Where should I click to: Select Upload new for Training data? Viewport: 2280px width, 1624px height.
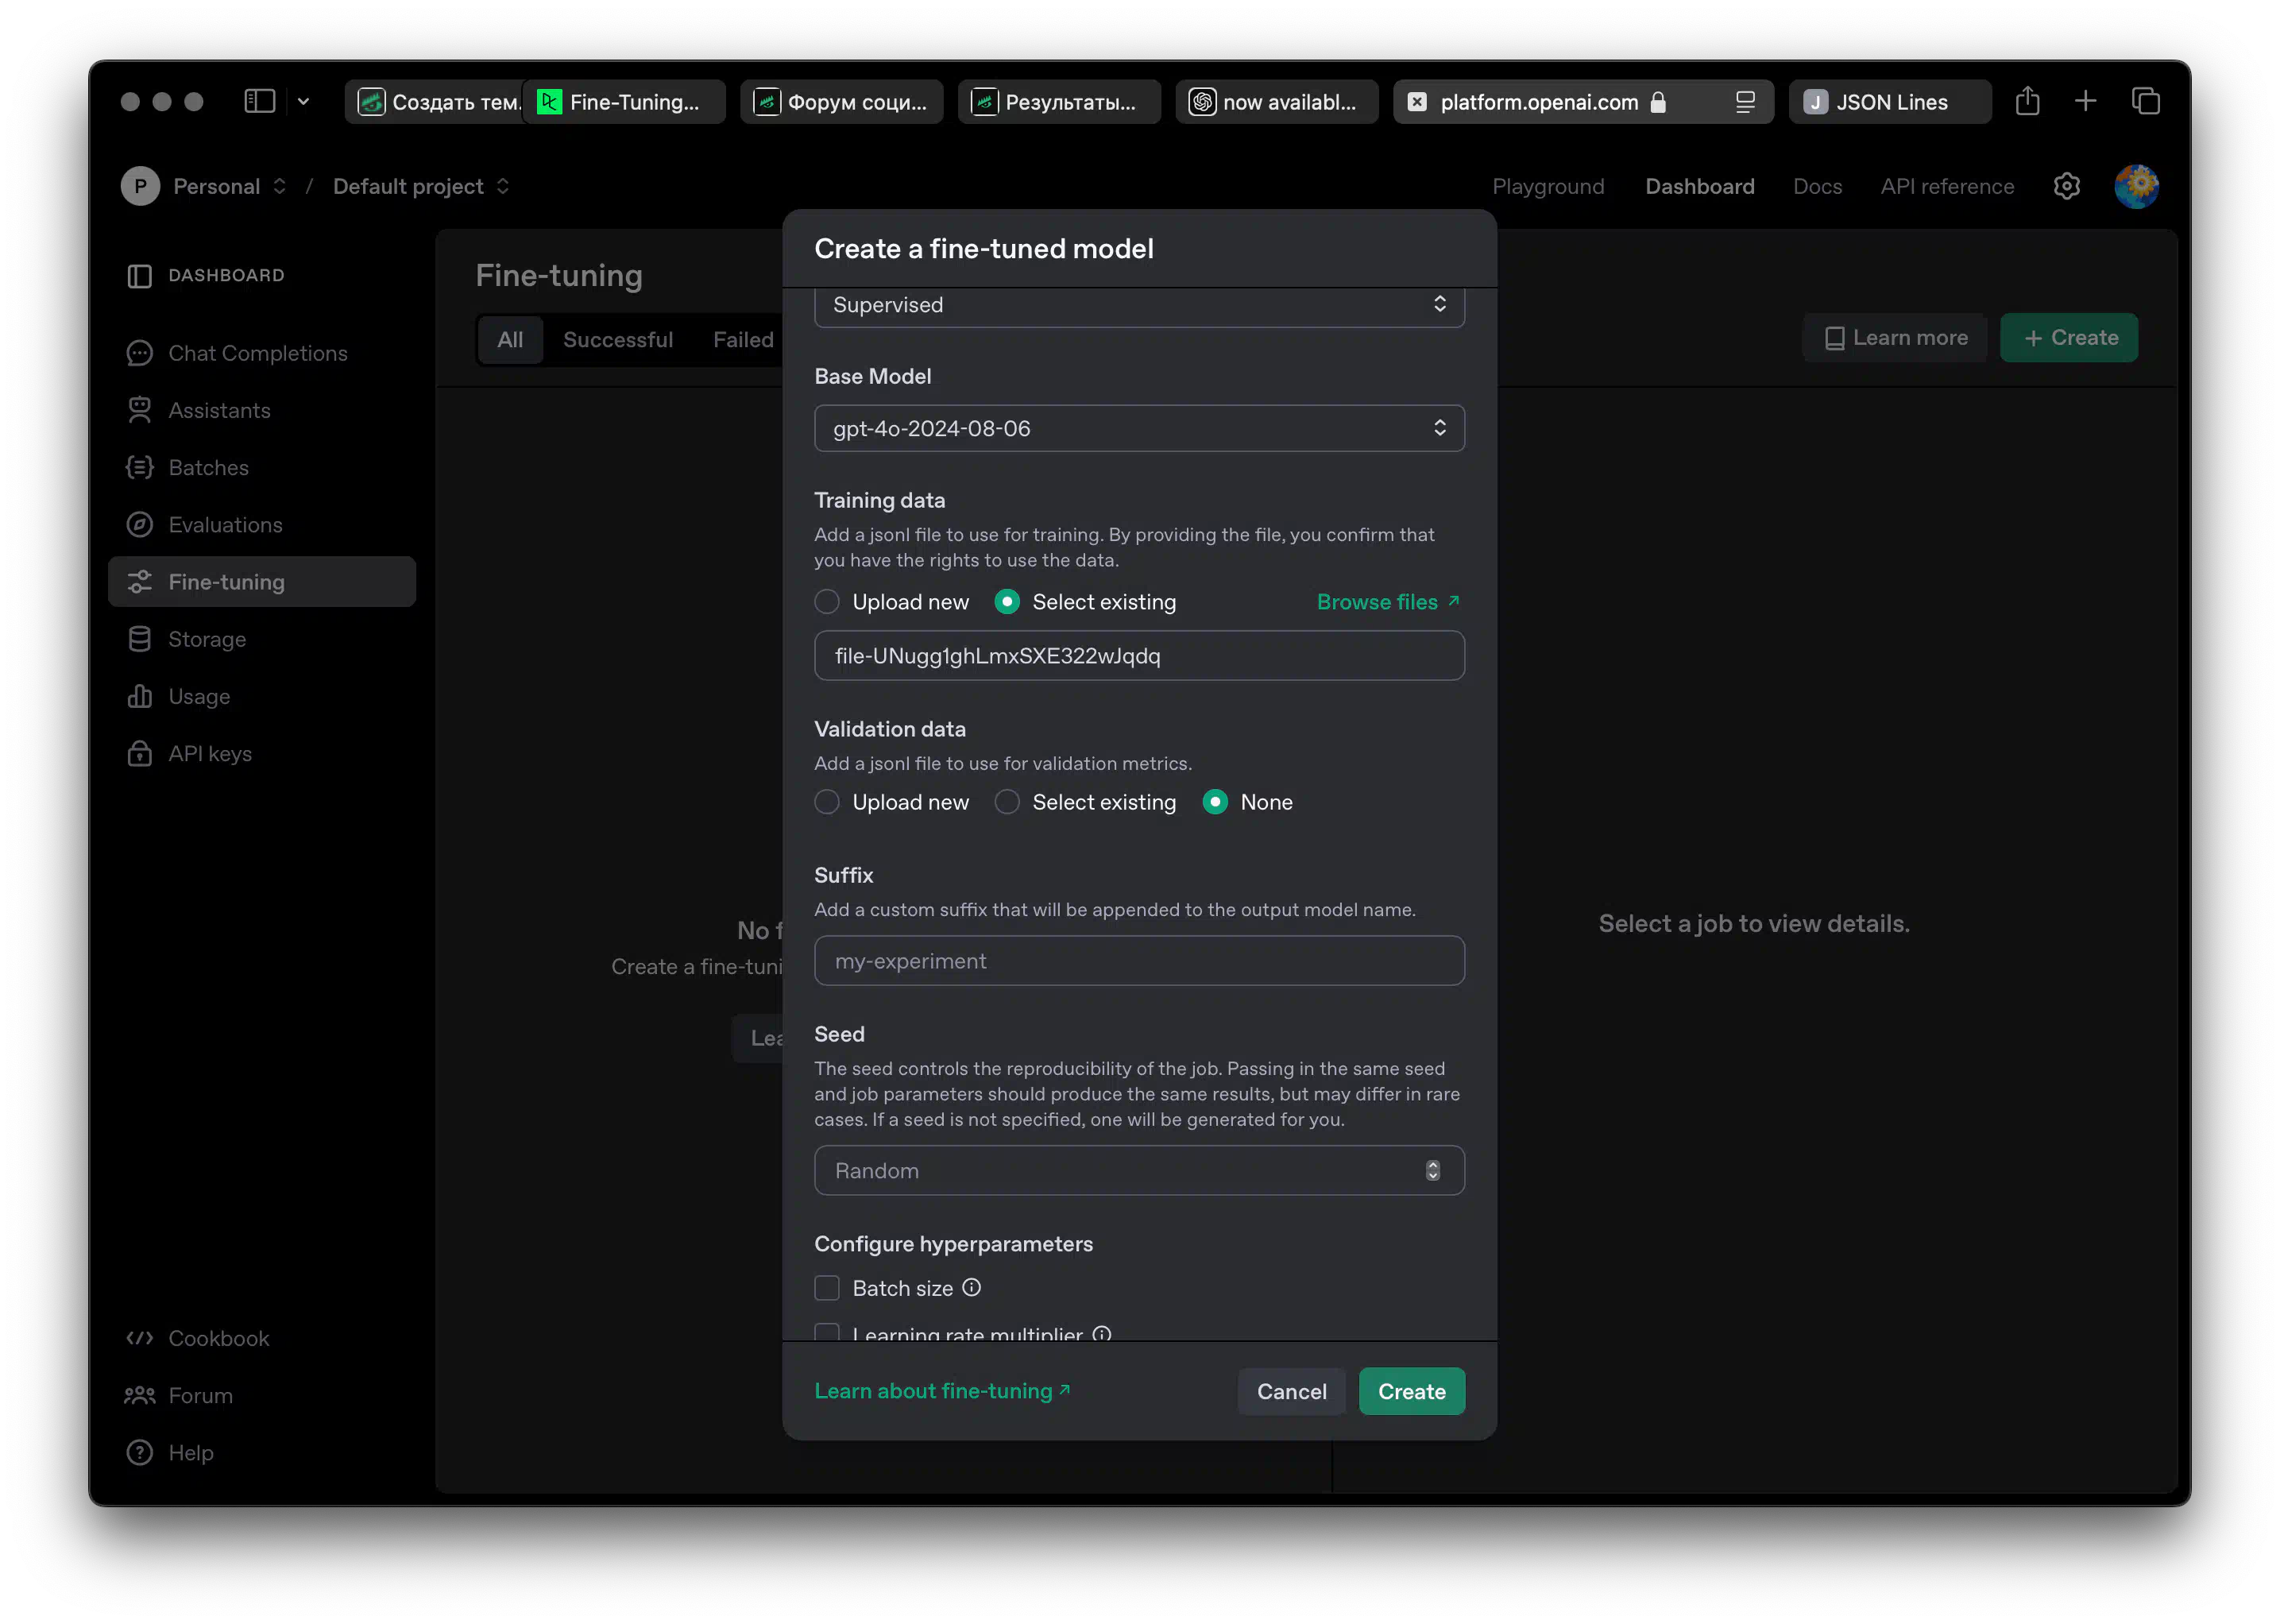pyautogui.click(x=826, y=601)
